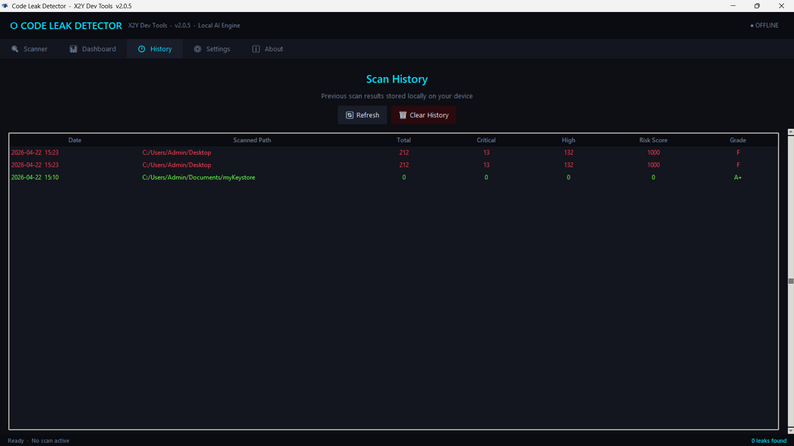Image resolution: width=794 pixels, height=446 pixels.
Task: Click the Dashboard chart icon
Action: point(73,49)
